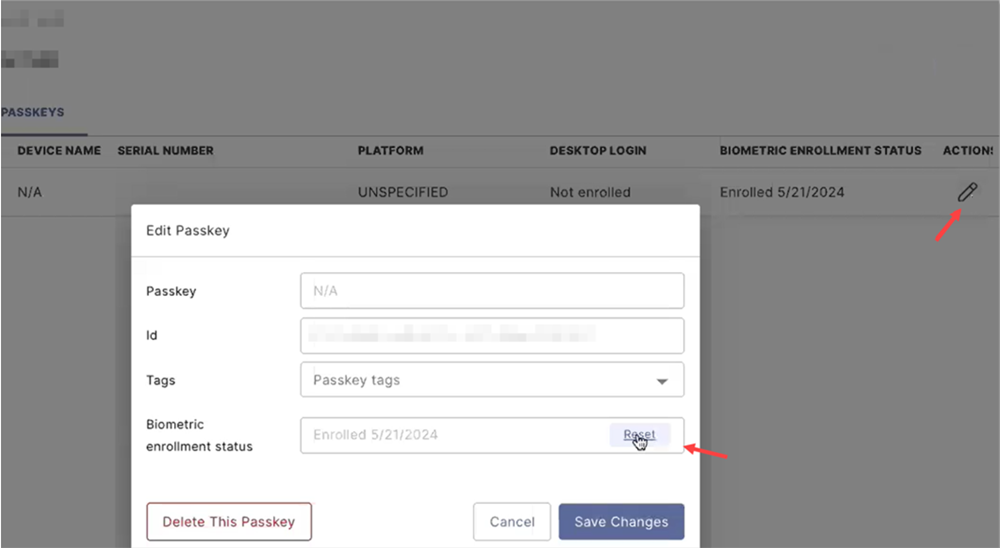Screen dimensions: 1000x548
Task: Click the Serial Number column header
Action: pyautogui.click(x=165, y=151)
